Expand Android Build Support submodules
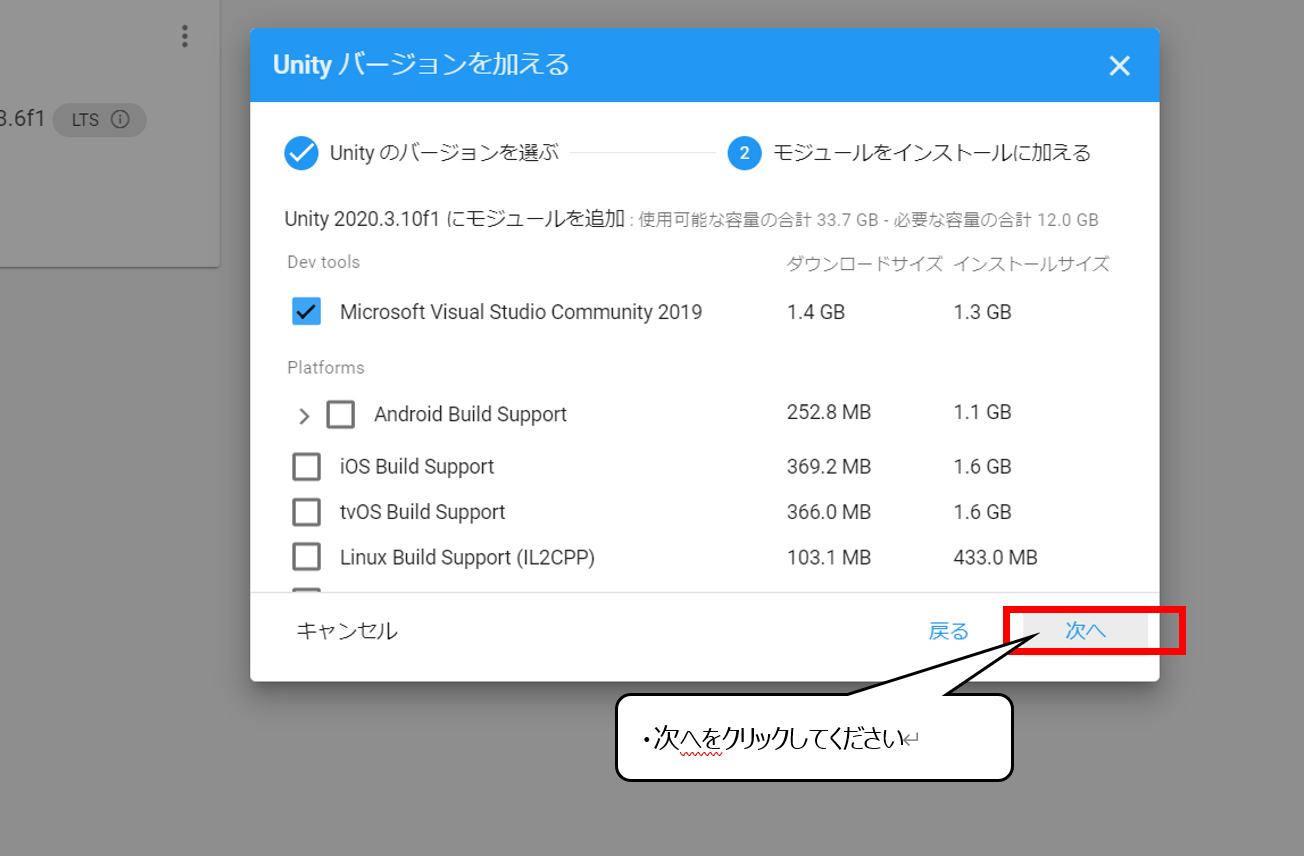The width and height of the screenshot is (1304, 856). coord(304,416)
